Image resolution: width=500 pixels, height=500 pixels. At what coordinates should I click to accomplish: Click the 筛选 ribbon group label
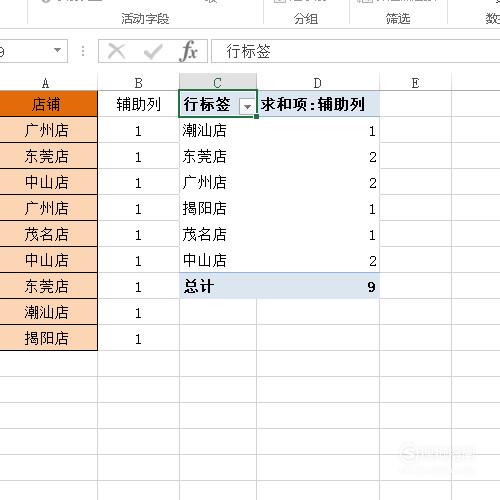point(398,19)
